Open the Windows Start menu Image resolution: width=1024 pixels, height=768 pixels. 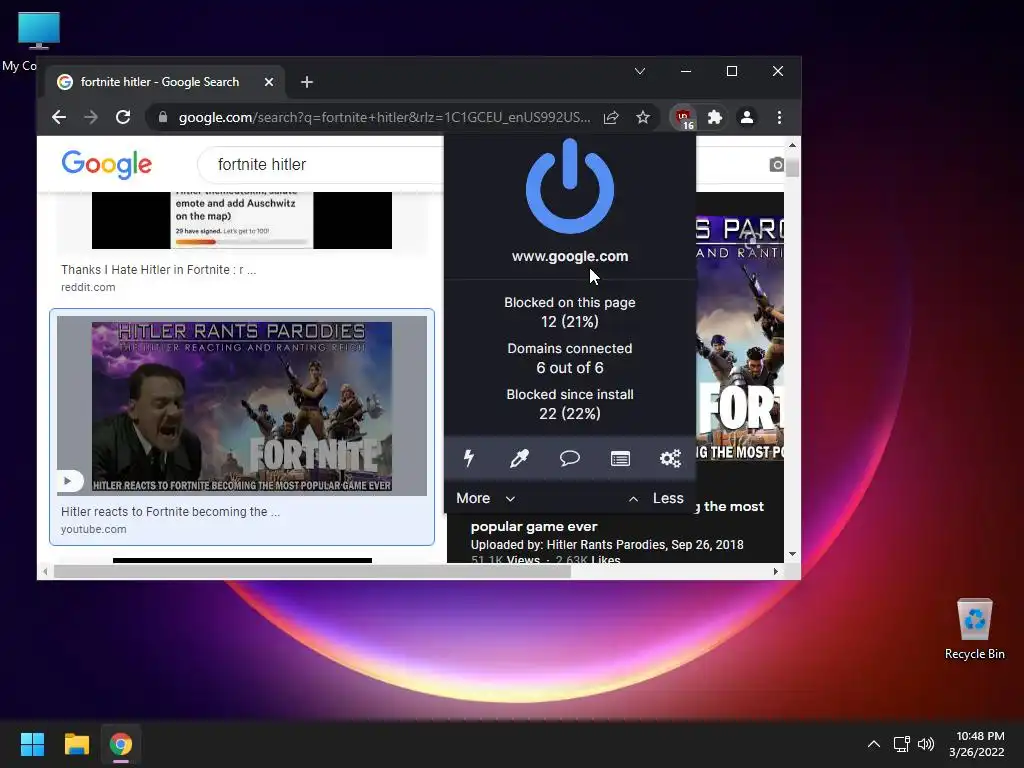tap(32, 744)
